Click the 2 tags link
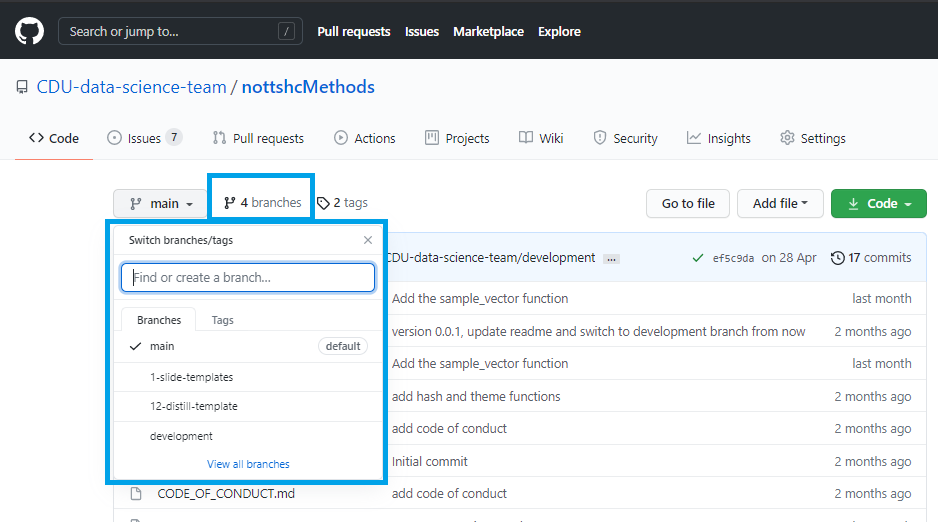The image size is (938, 522). click(x=342, y=203)
